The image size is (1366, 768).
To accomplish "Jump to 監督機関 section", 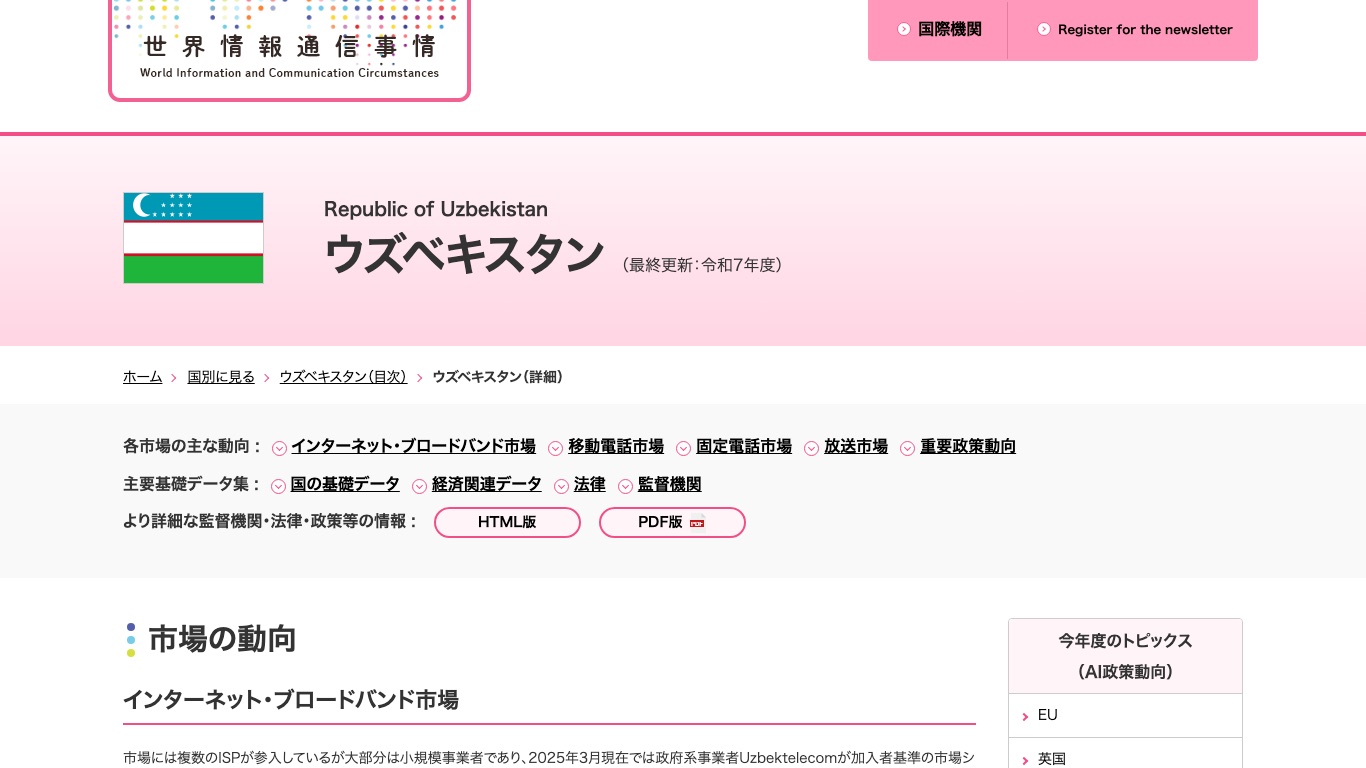I will point(670,485).
